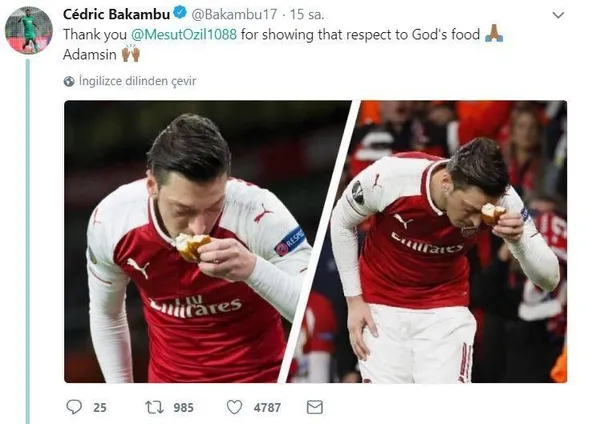Open the Cédric Bakambu display name

pyautogui.click(x=116, y=14)
